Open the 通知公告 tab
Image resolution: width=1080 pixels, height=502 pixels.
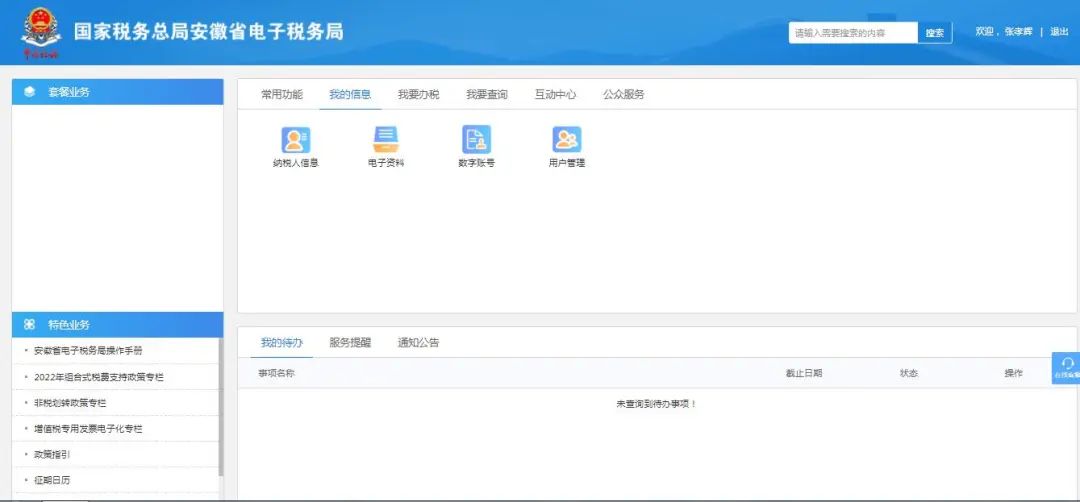click(x=418, y=342)
